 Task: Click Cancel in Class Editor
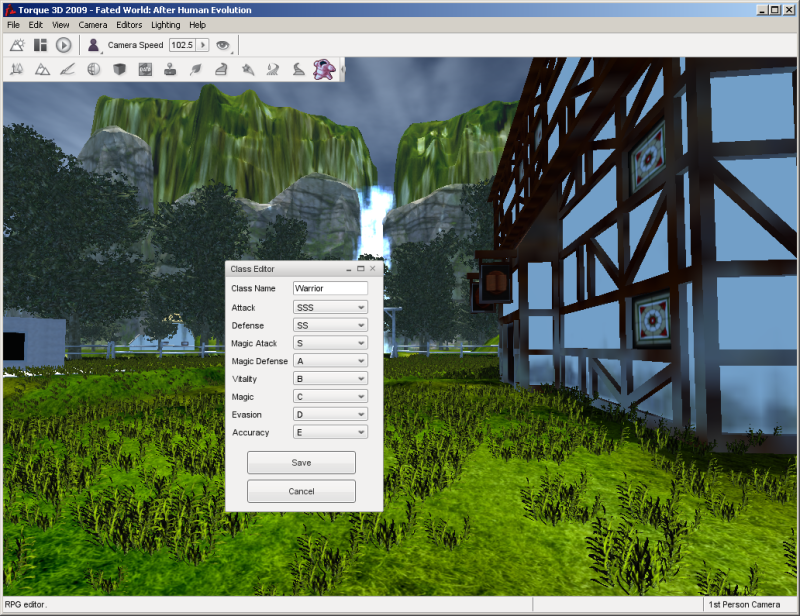click(301, 491)
